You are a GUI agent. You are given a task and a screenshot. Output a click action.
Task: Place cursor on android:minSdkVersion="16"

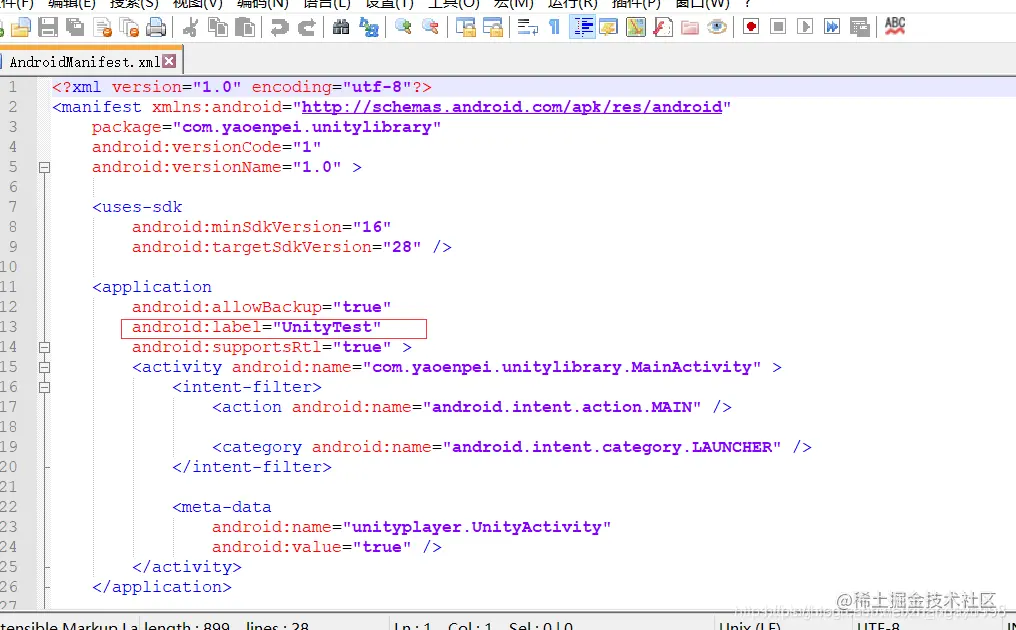(261, 228)
